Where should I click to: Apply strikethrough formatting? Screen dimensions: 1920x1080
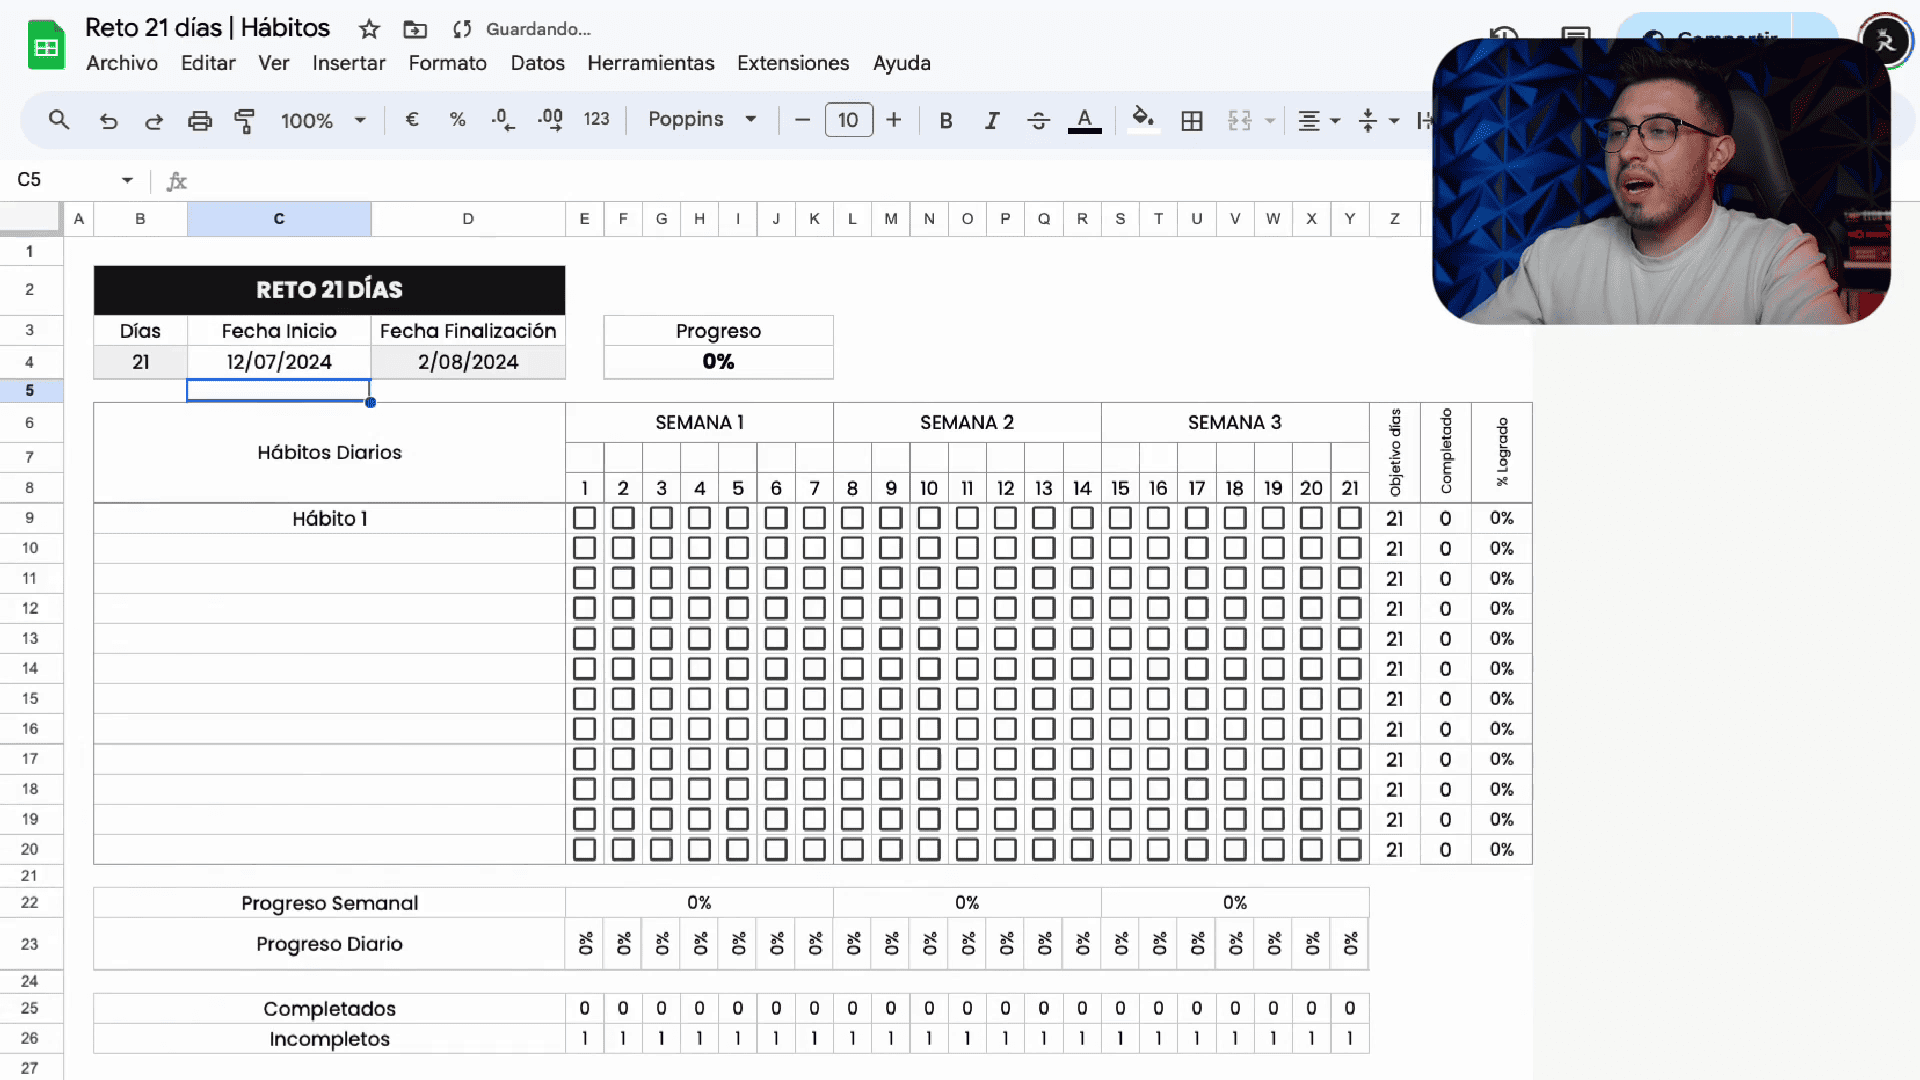point(1038,121)
